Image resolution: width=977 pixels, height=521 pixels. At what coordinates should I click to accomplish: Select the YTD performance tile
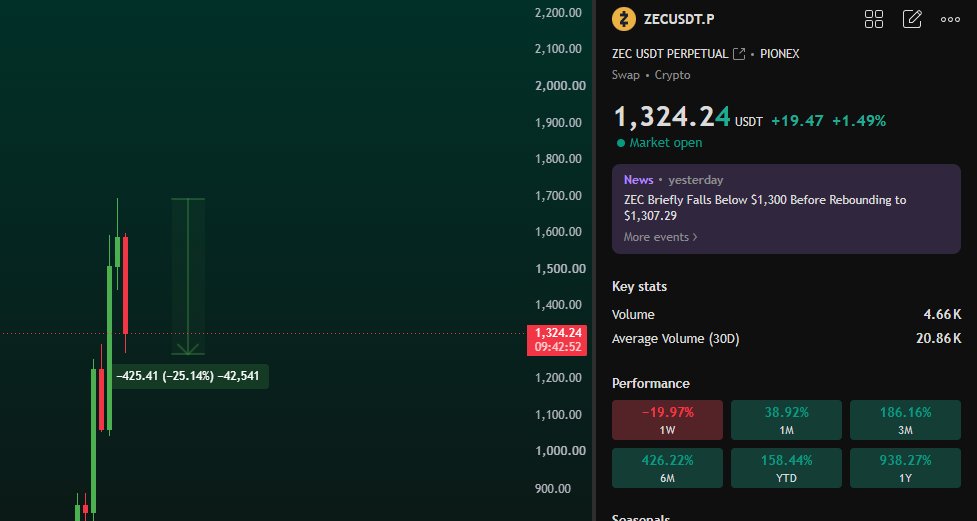click(786, 468)
